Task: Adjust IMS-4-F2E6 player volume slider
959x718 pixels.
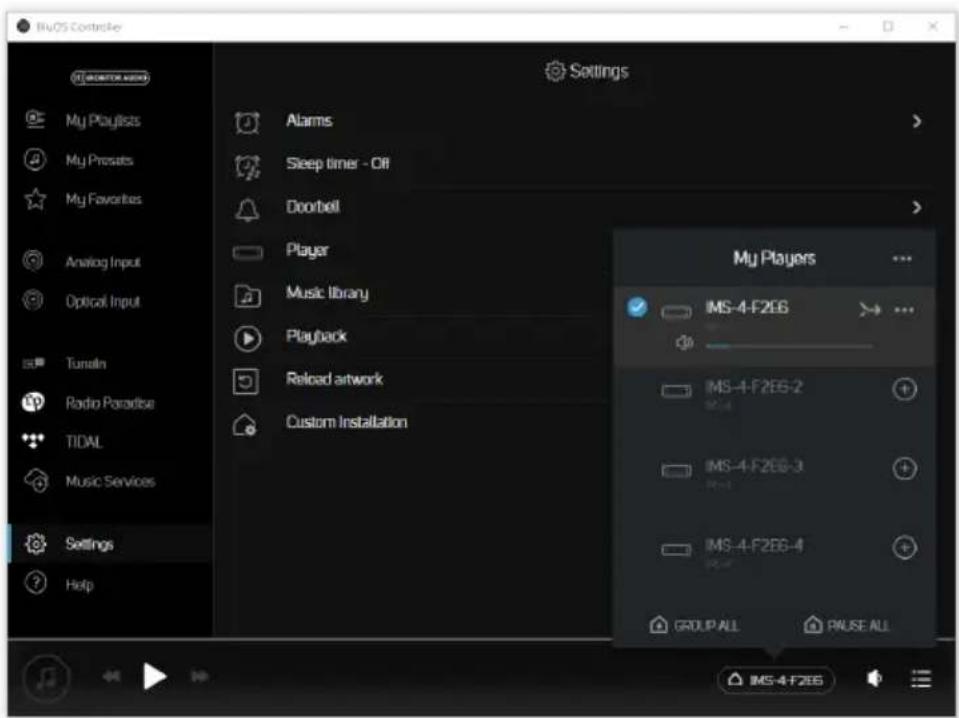Action: pyautogui.click(x=790, y=346)
